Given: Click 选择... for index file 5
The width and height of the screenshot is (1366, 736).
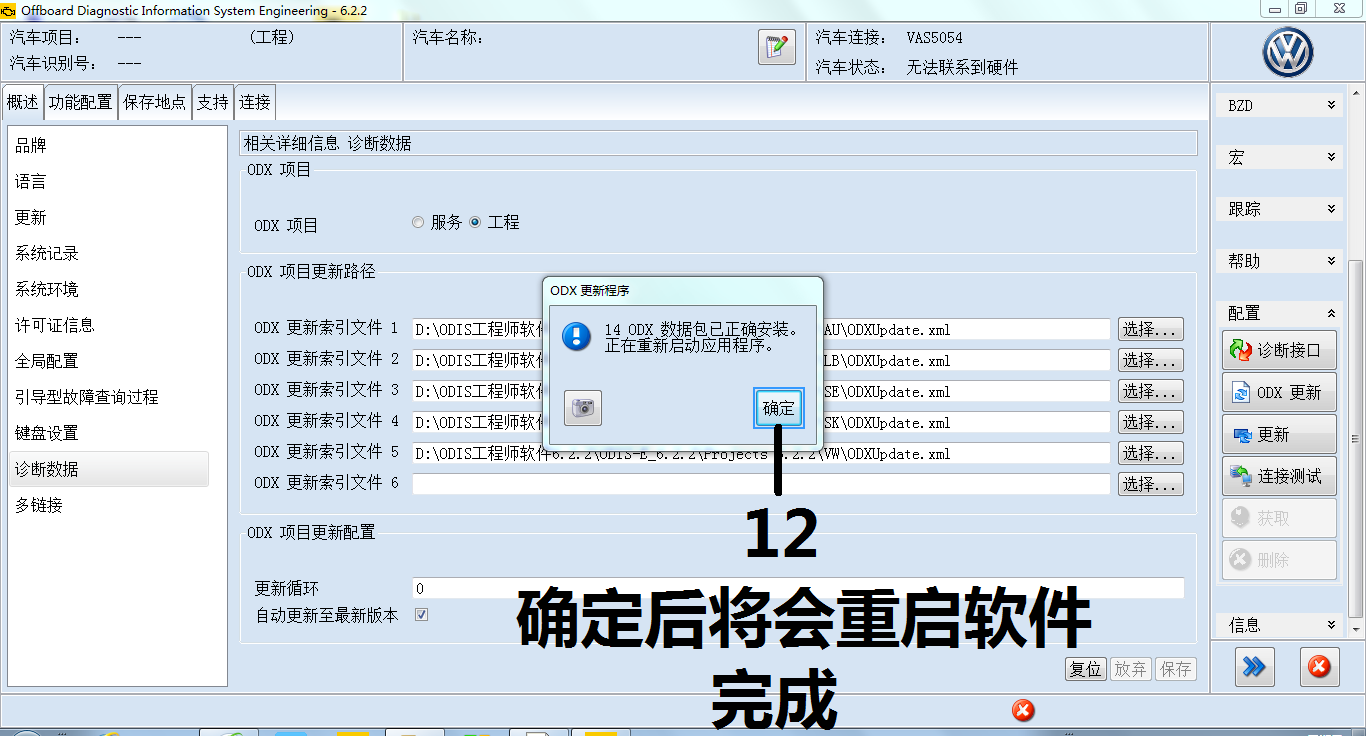Looking at the screenshot, I should (x=1151, y=453).
